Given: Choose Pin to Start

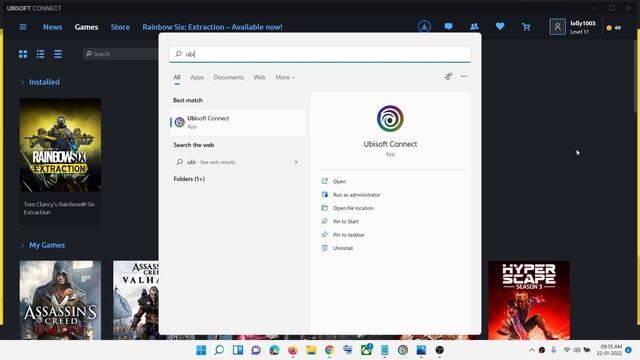Looking at the screenshot, I should tap(345, 221).
